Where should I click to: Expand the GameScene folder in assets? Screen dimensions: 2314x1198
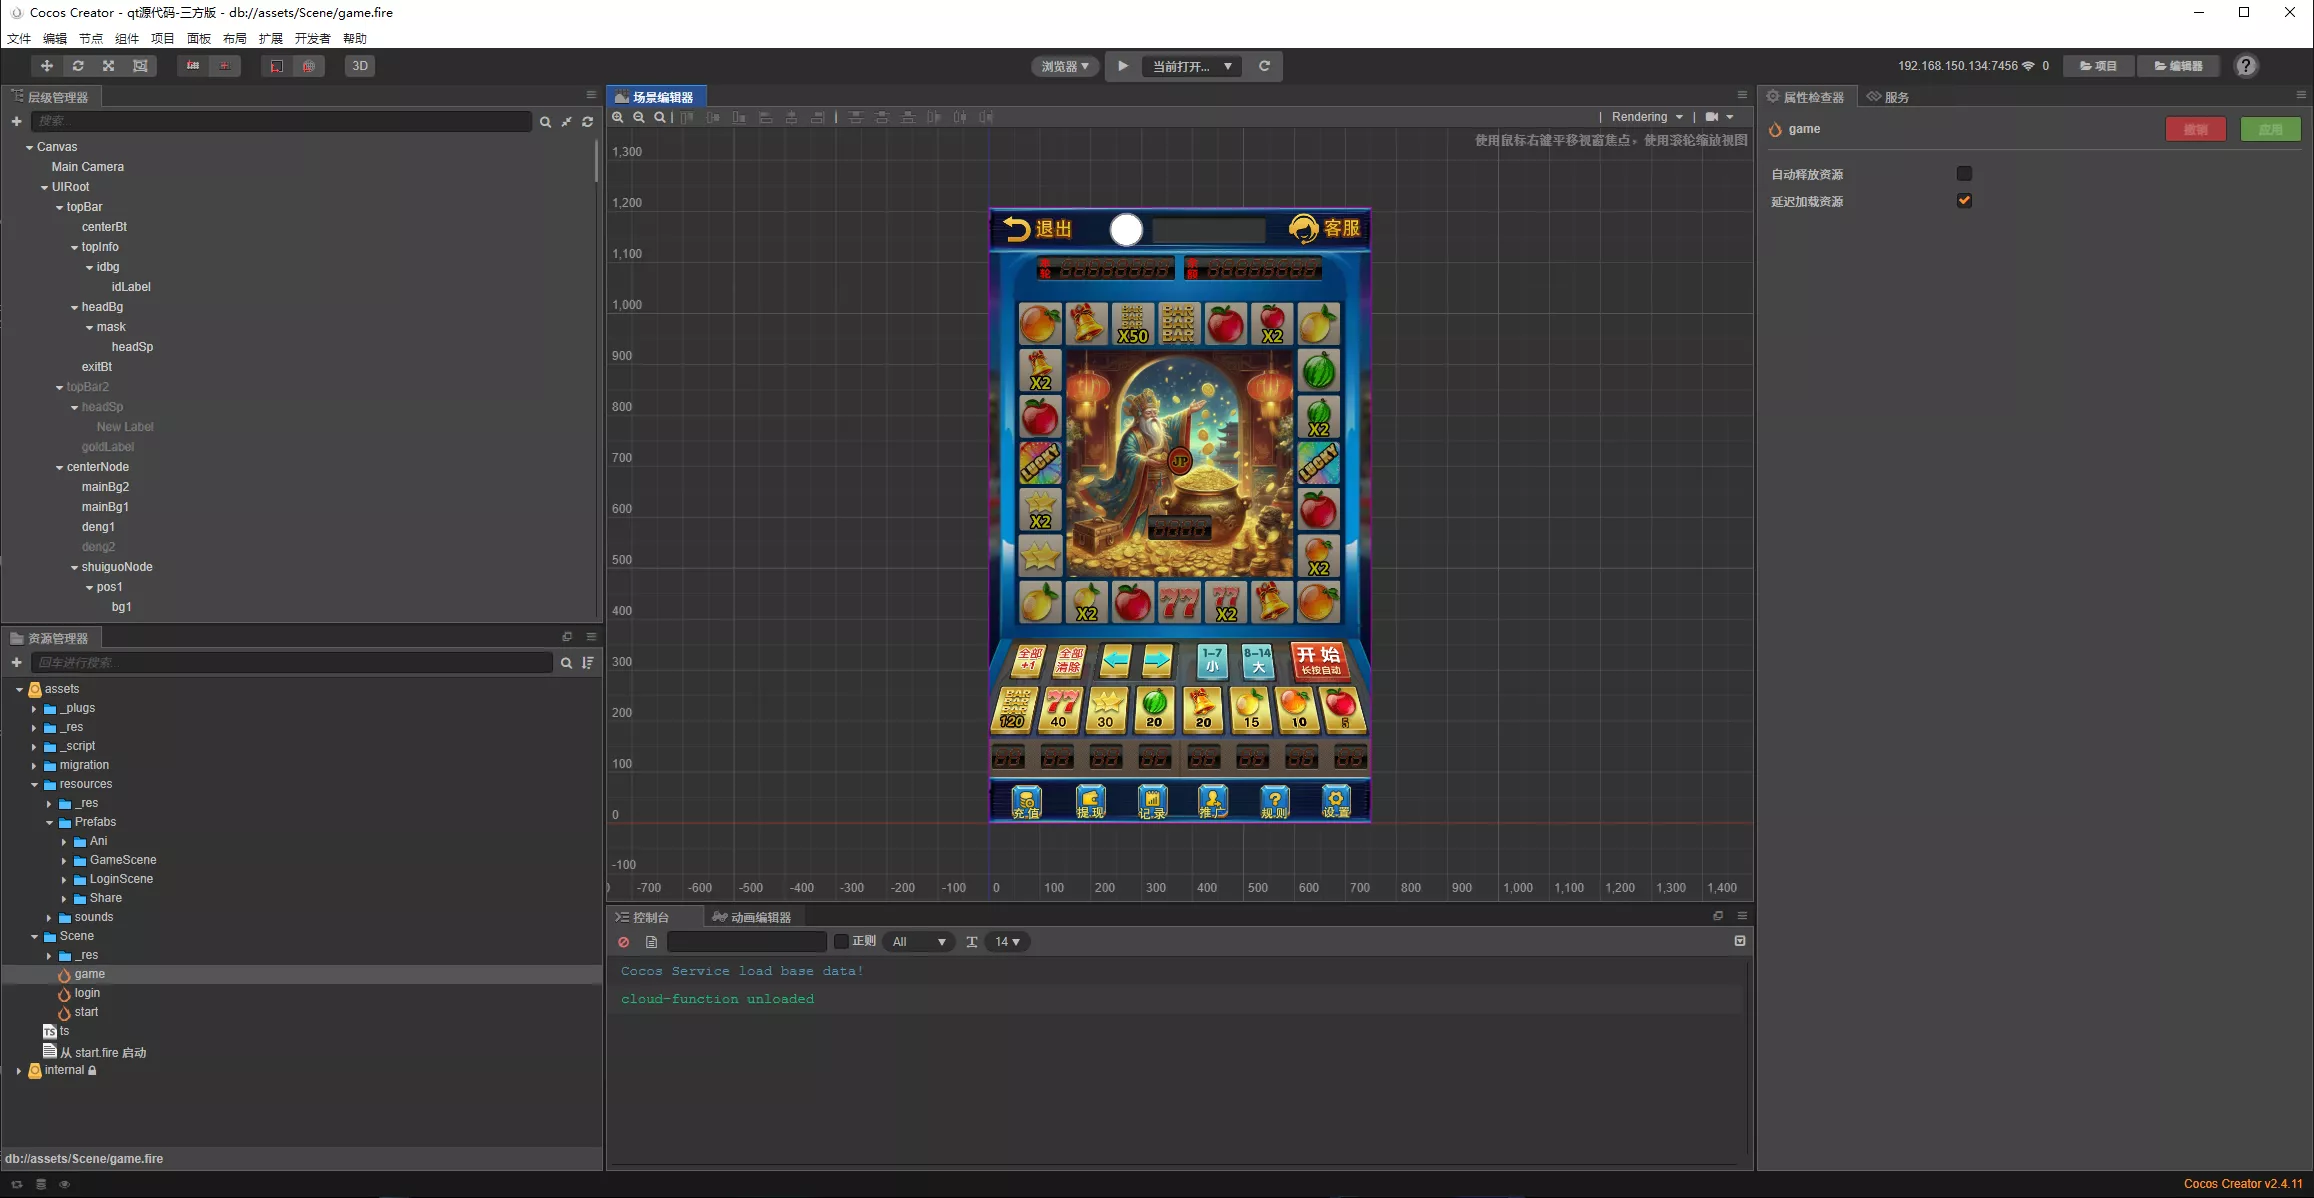click(64, 861)
